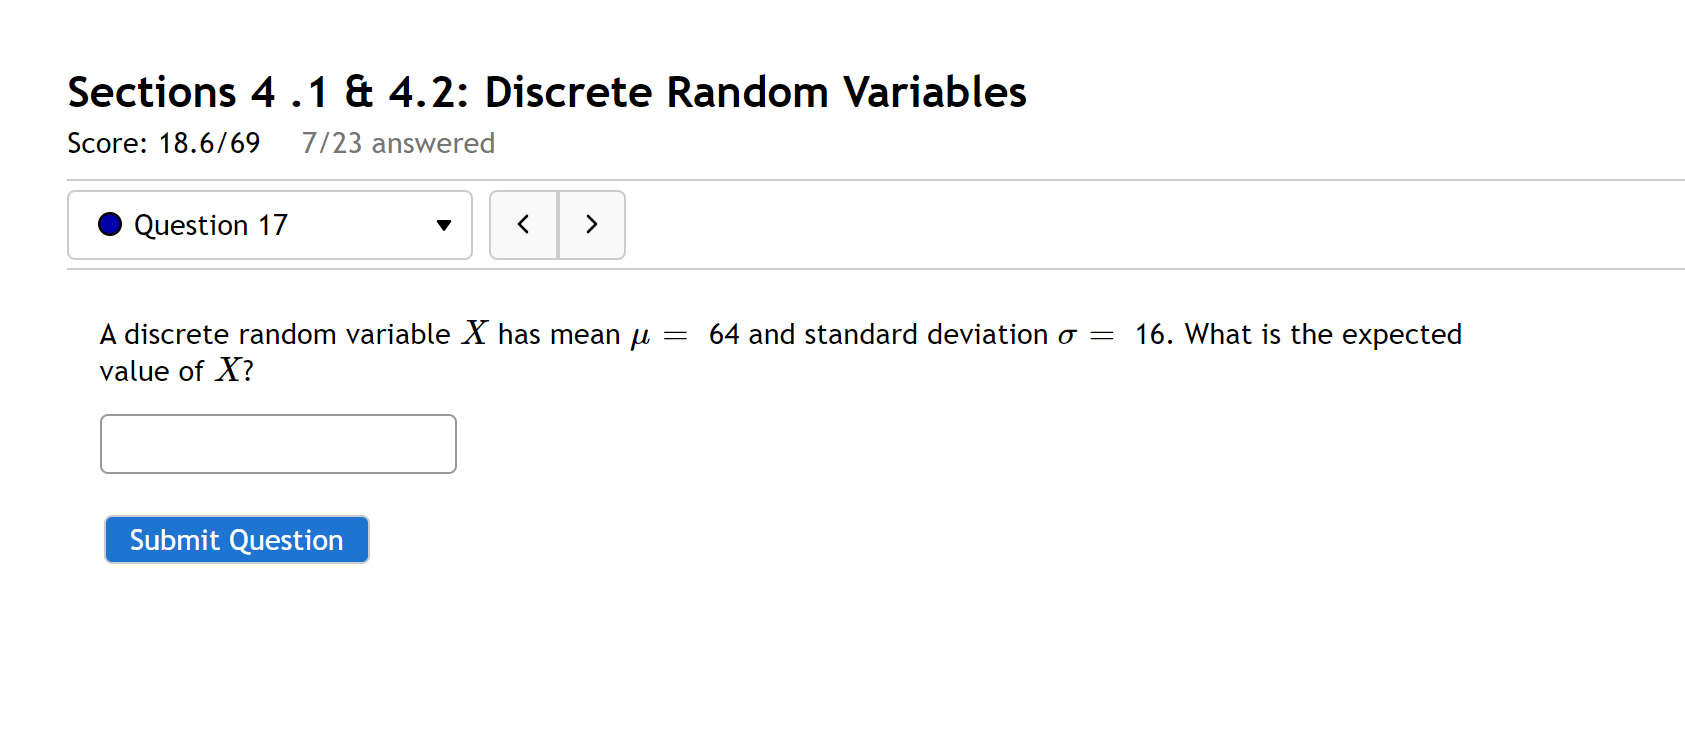Go to the previous question with left chevron
Screen dimensions: 1685x733
[x=523, y=225]
